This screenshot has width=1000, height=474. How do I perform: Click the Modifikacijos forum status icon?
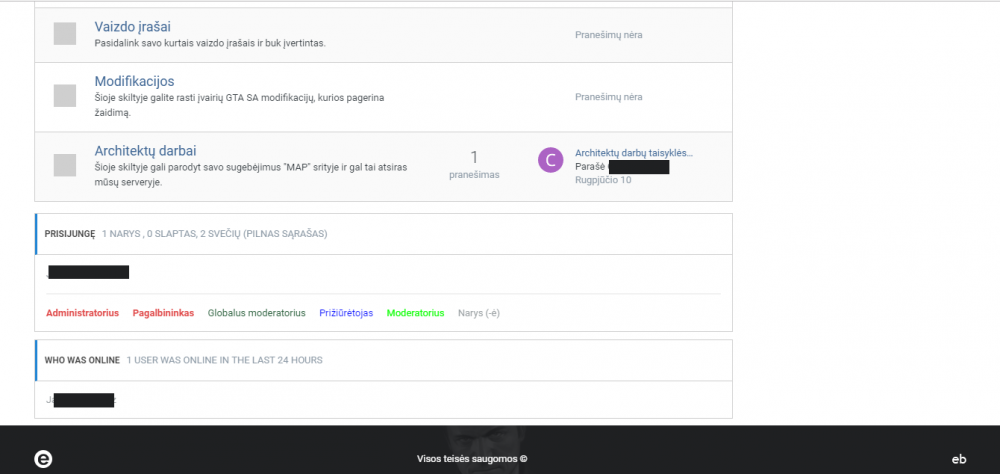pyautogui.click(x=65, y=96)
